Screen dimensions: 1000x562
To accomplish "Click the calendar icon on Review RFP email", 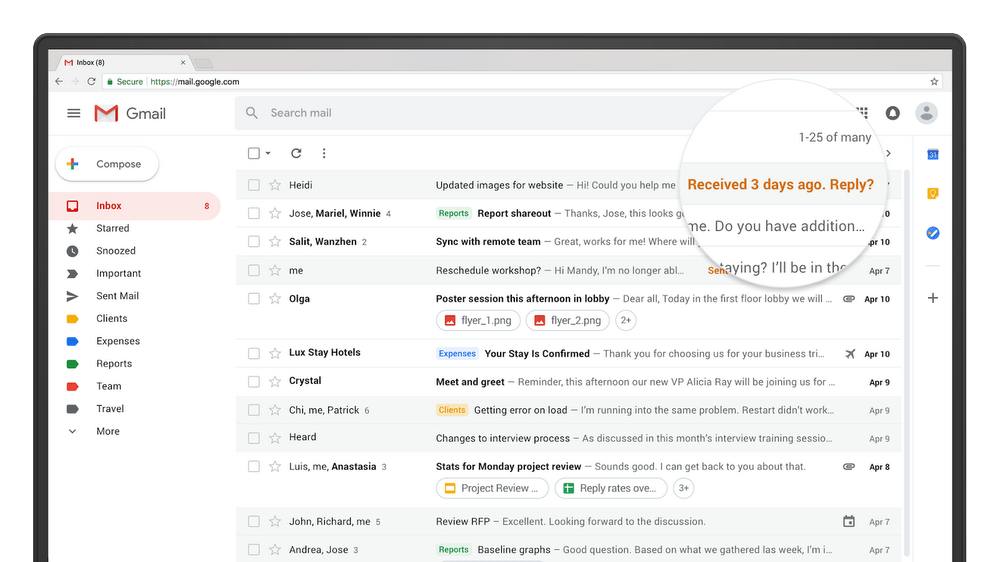I will (849, 521).
